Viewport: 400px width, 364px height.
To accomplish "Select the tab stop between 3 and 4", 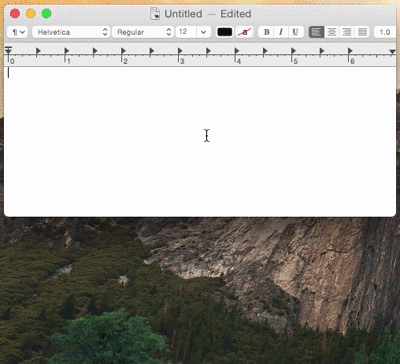I will pyautogui.click(x=208, y=51).
